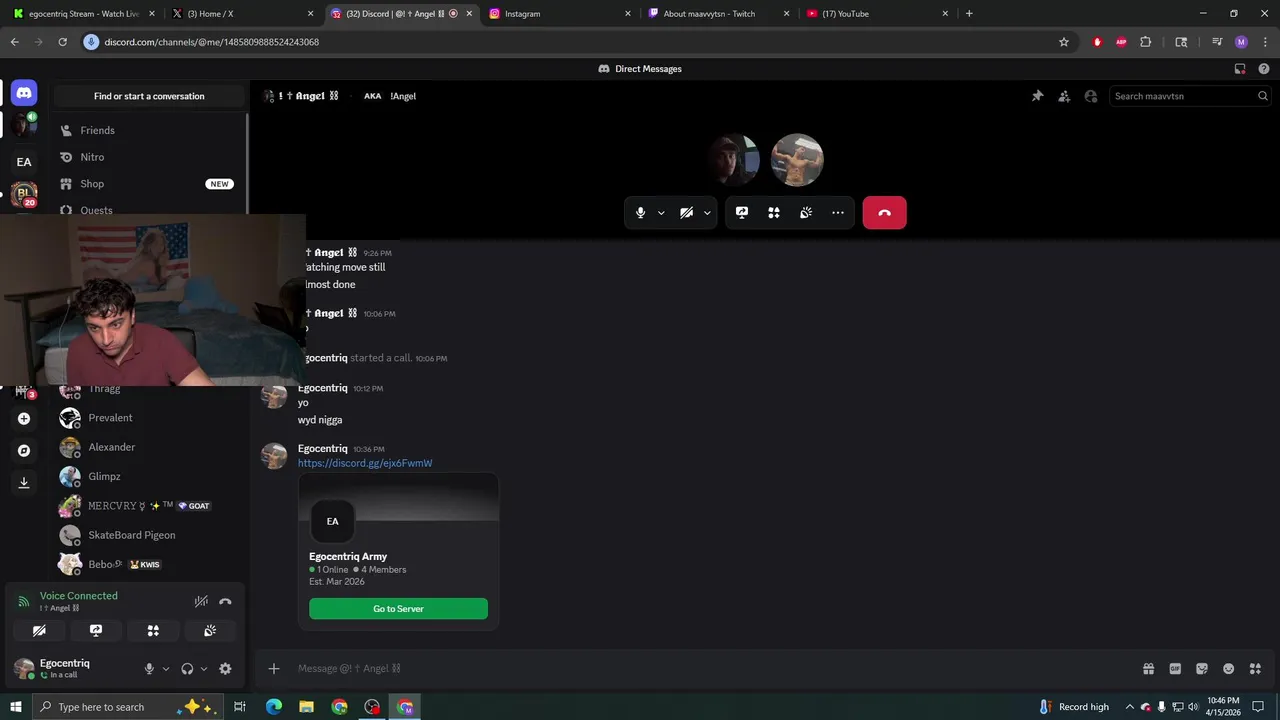Open camera options arrow in call

[x=707, y=213]
